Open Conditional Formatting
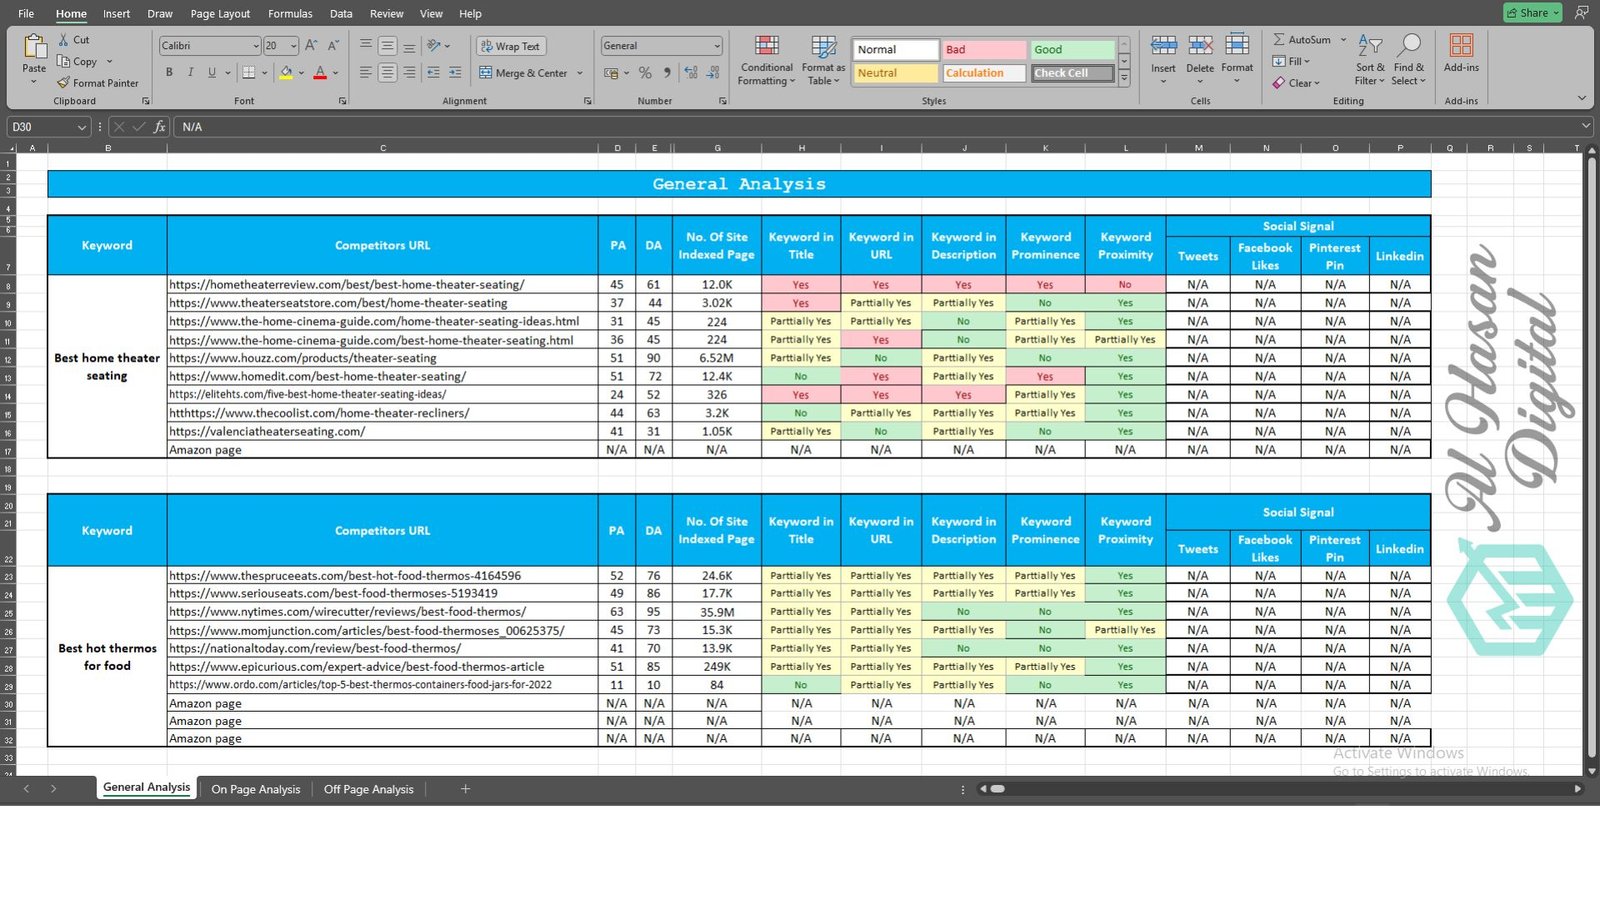This screenshot has height=900, width=1600. 767,61
